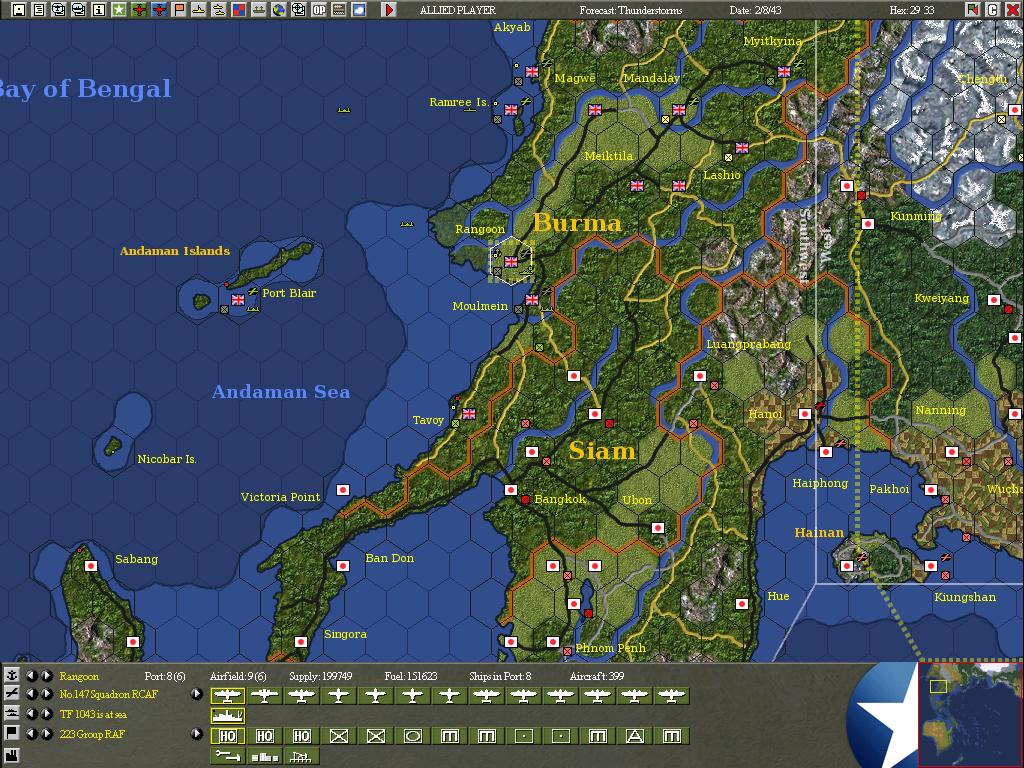
Task: Click the British flag at Port Blair
Action: tap(238, 299)
